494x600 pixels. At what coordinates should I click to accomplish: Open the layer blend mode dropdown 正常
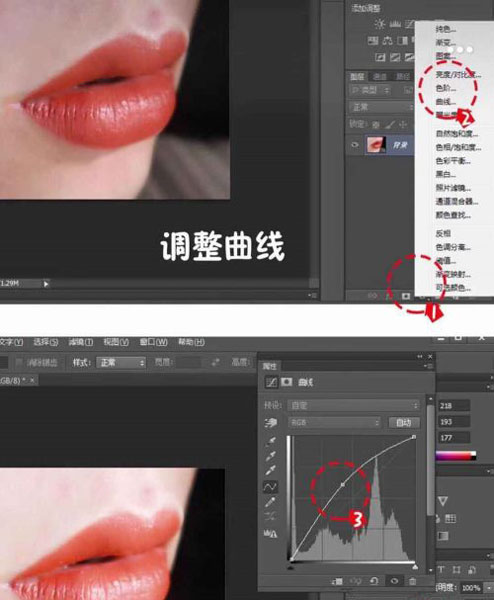tap(381, 107)
